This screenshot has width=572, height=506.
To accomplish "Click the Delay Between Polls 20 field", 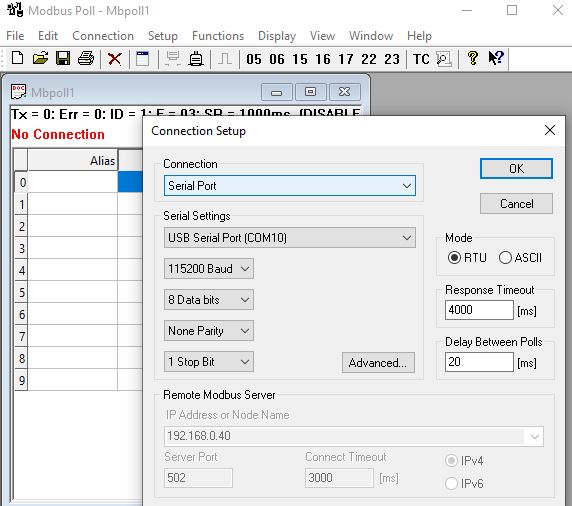I will pyautogui.click(x=479, y=362).
